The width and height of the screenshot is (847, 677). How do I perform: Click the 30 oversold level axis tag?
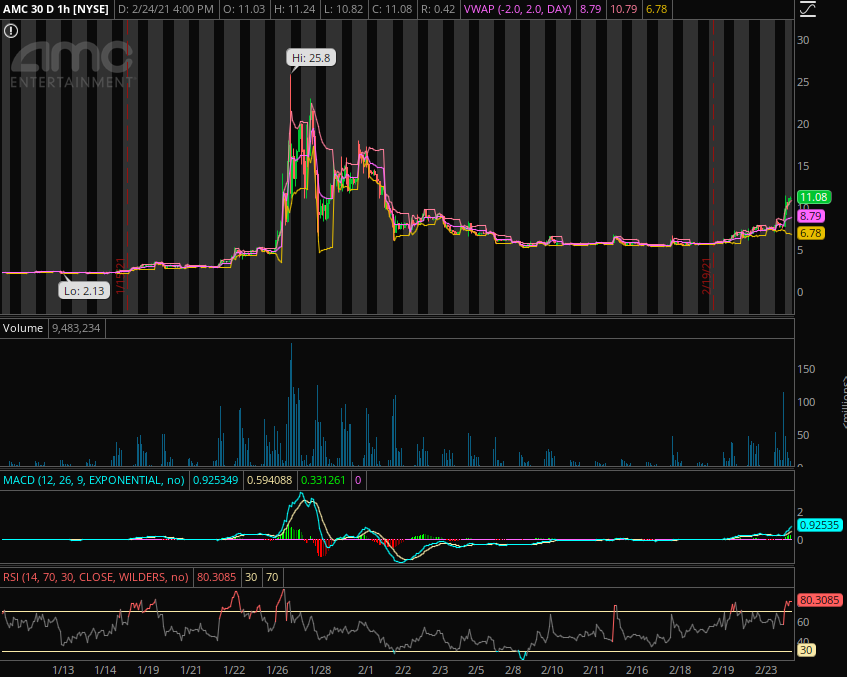(806, 650)
